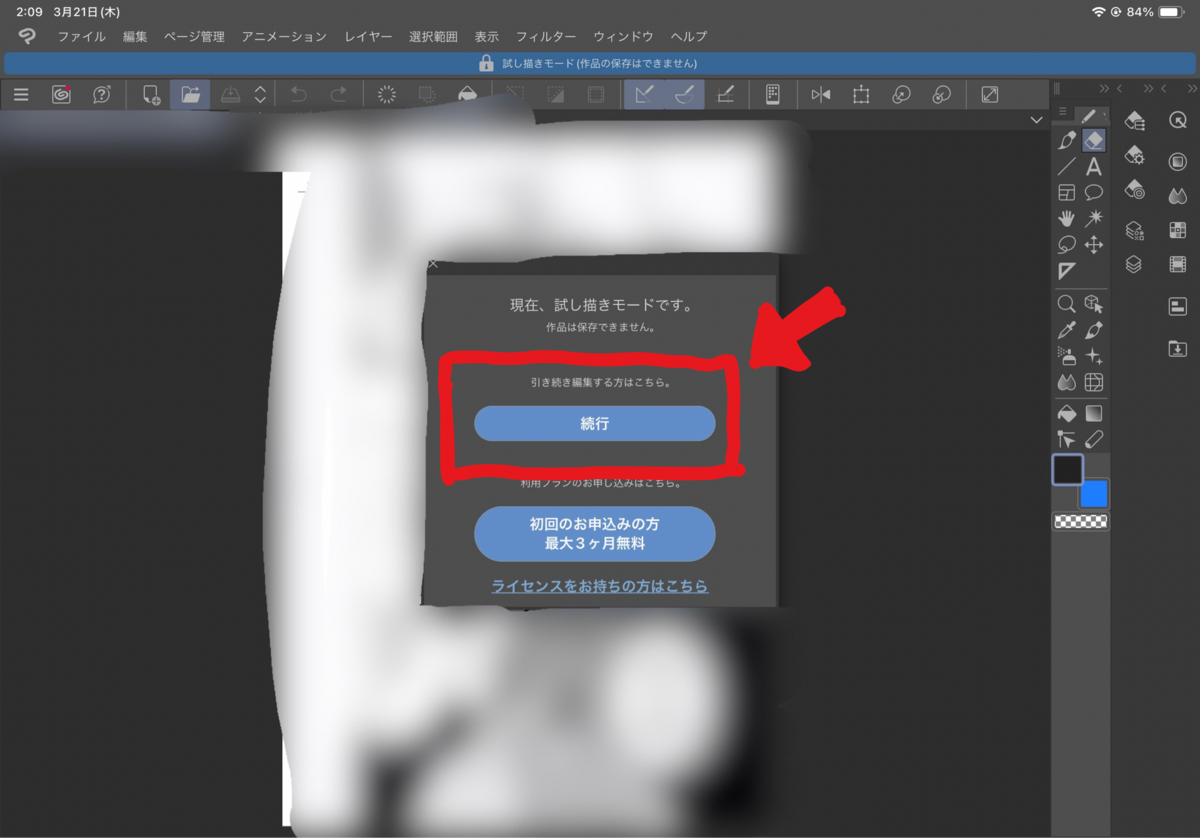The height and width of the screenshot is (838, 1200).
Task: Open the Quick Access panel icon
Action: (x=1177, y=120)
